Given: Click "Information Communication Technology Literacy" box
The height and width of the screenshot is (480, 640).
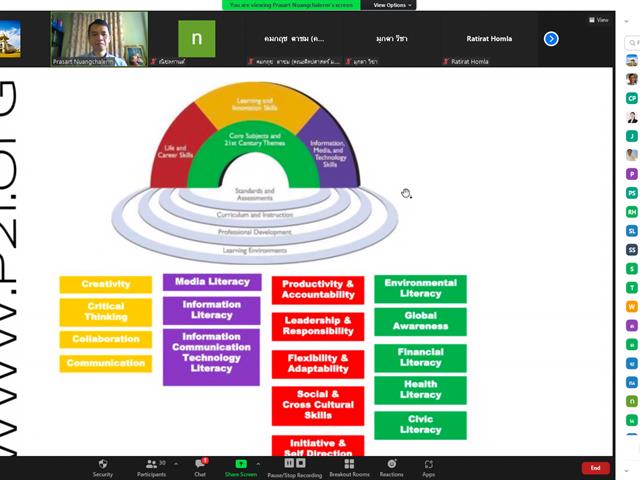Looking at the screenshot, I should pos(211,357).
